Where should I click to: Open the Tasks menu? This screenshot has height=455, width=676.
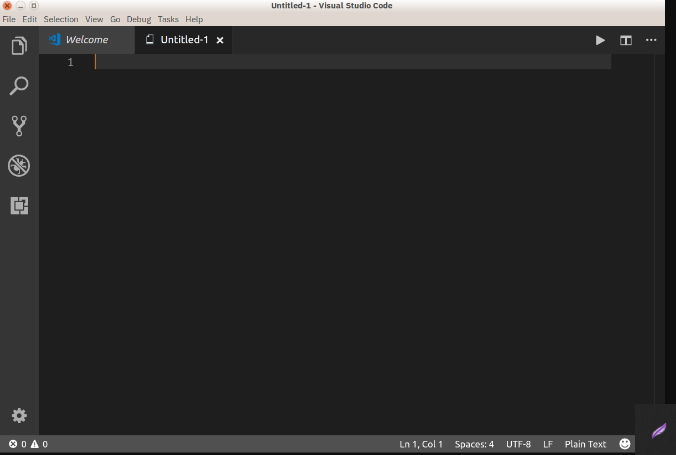coord(168,19)
